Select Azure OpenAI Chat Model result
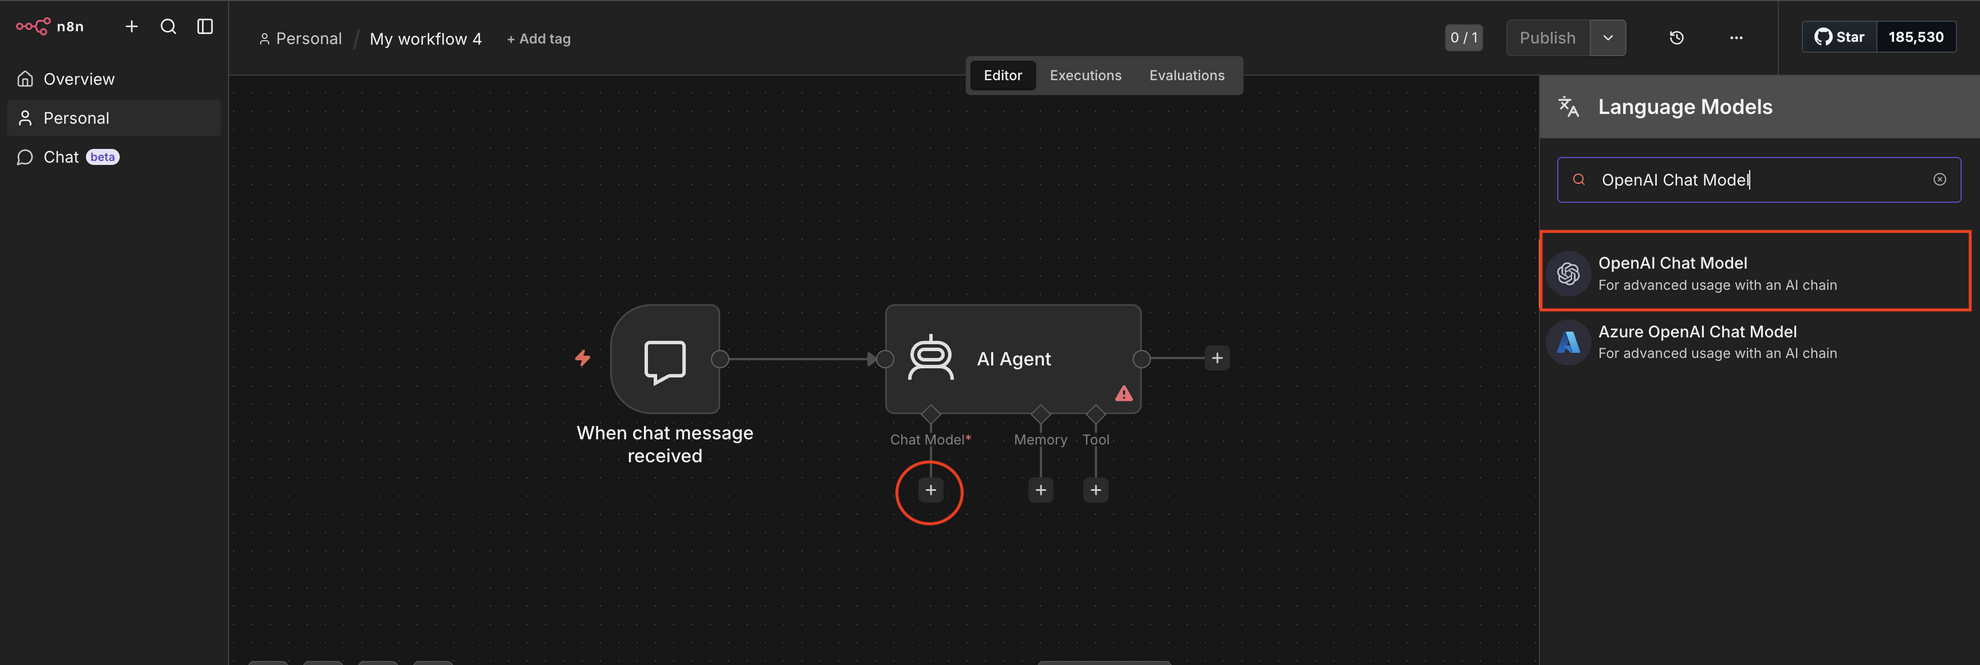This screenshot has height=665, width=1980. (1756, 342)
